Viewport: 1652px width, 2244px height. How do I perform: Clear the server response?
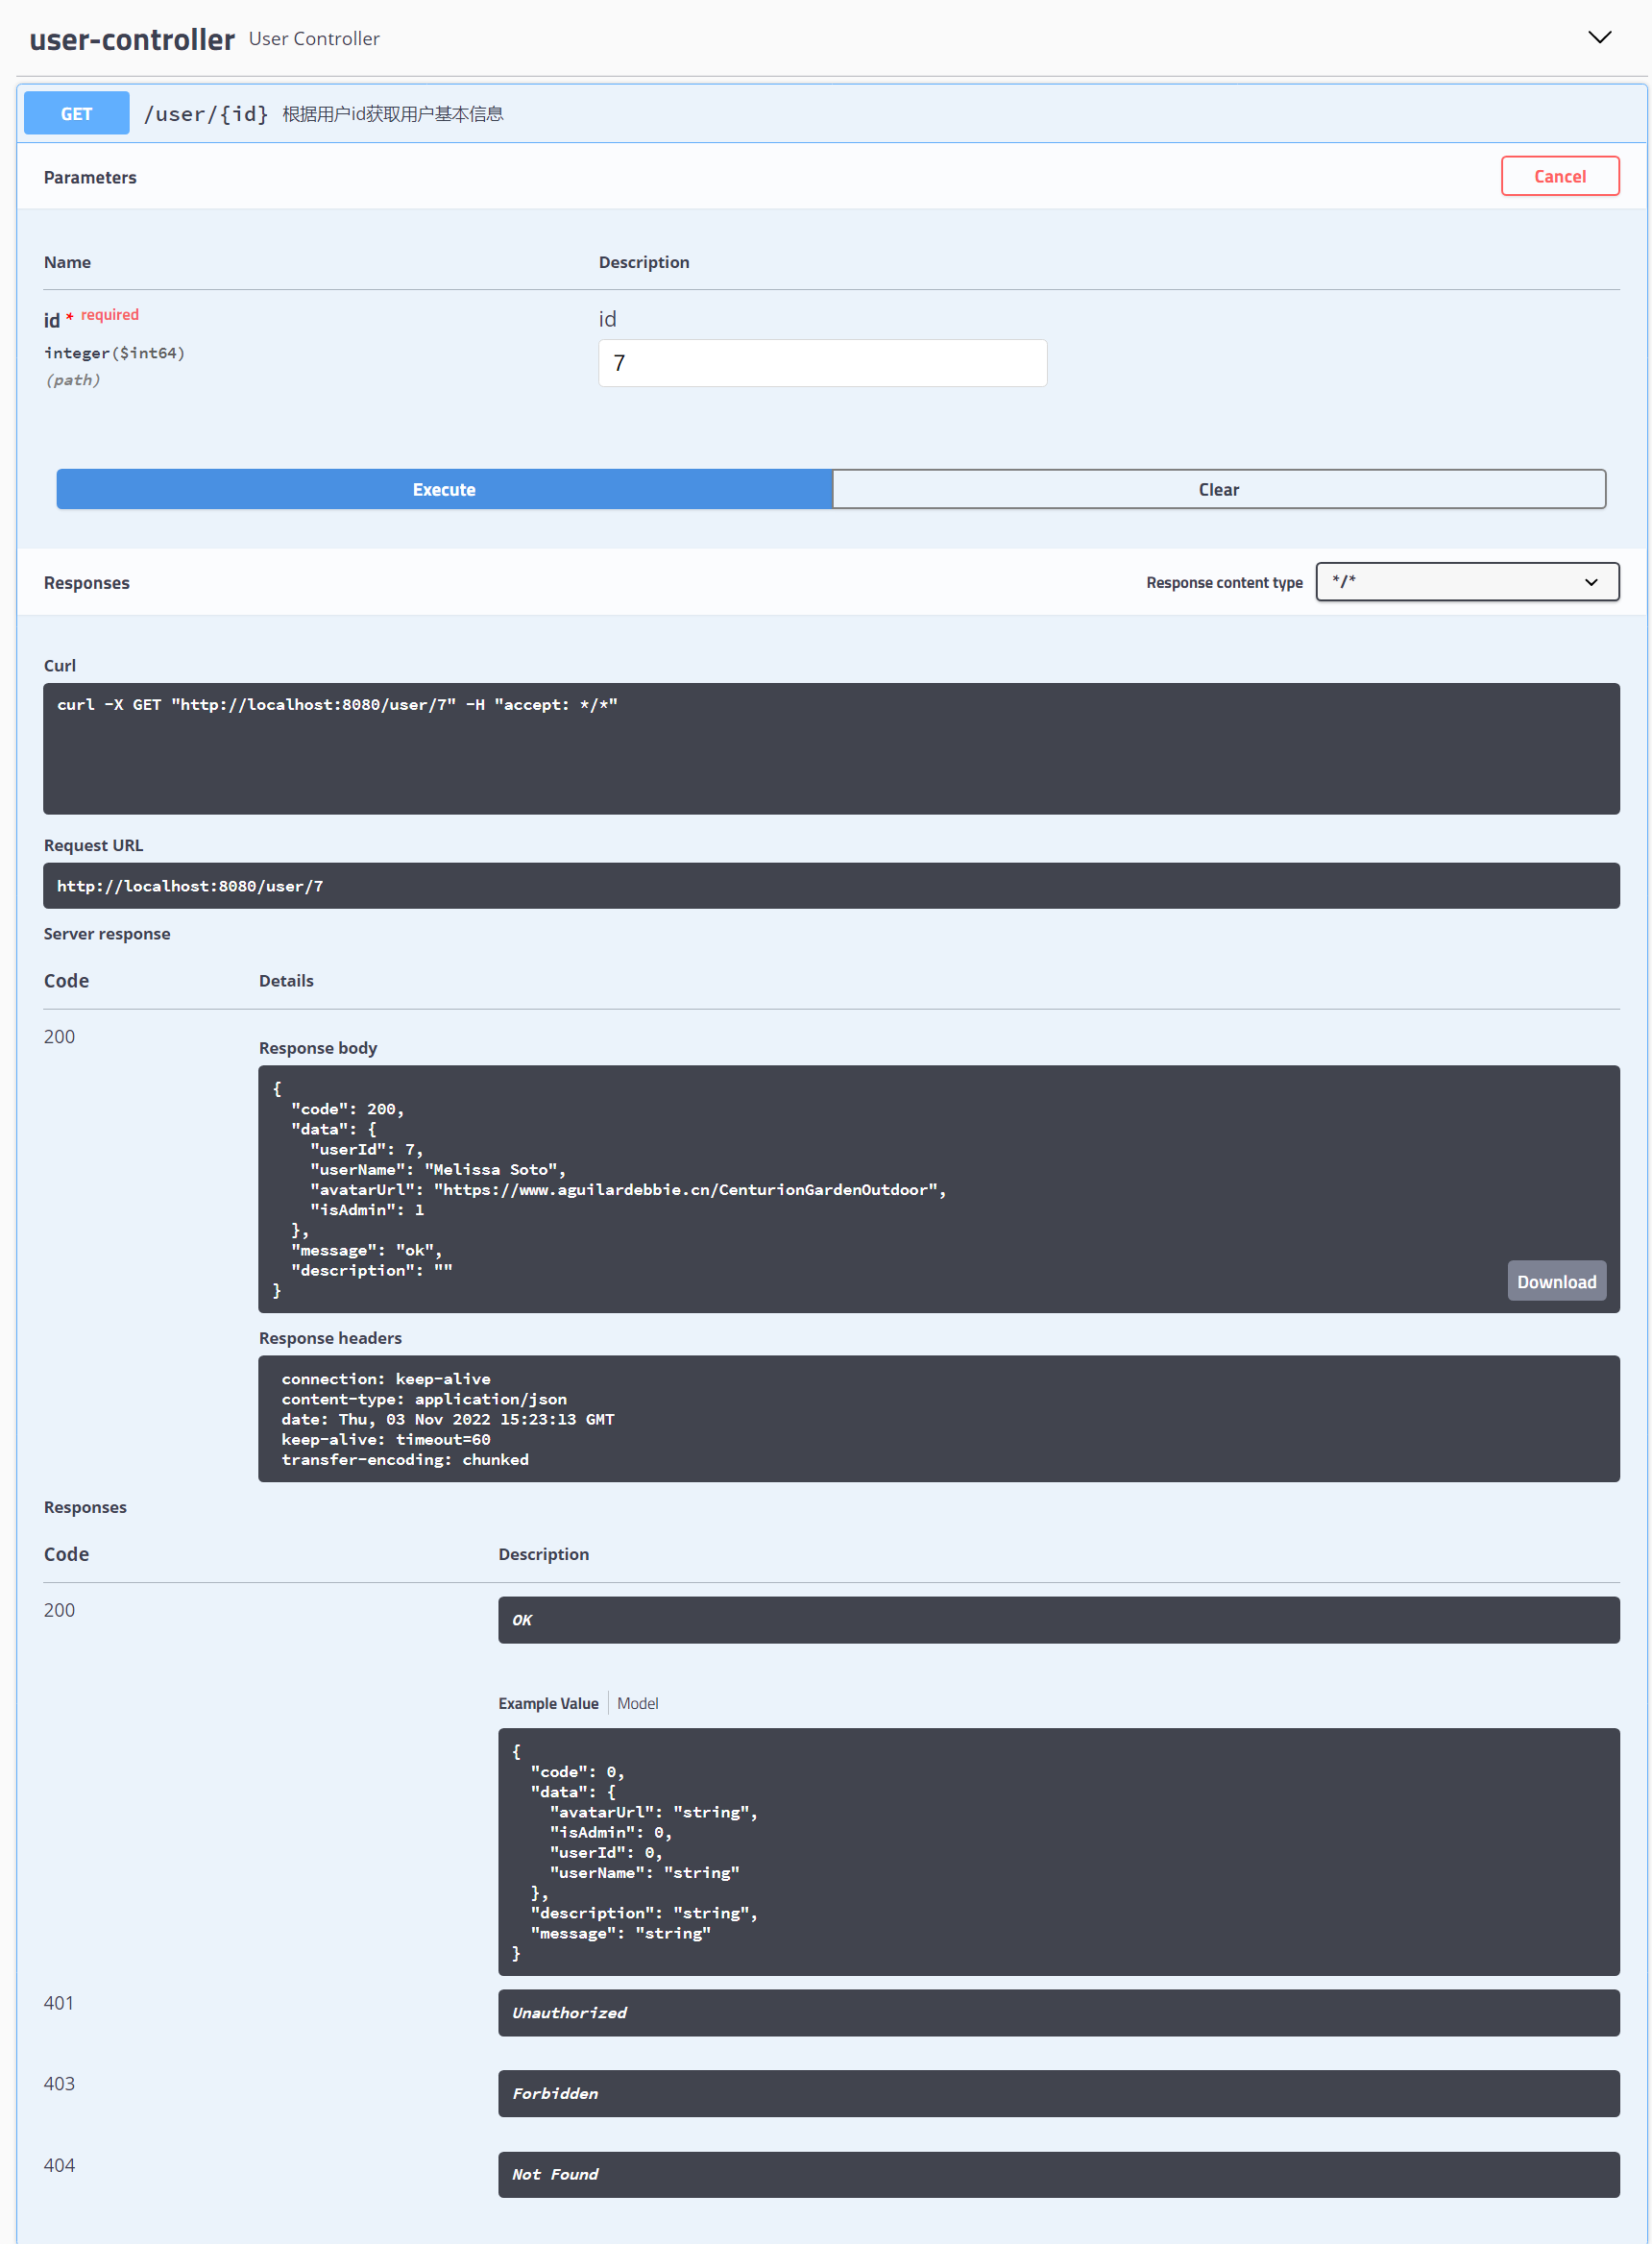1217,489
